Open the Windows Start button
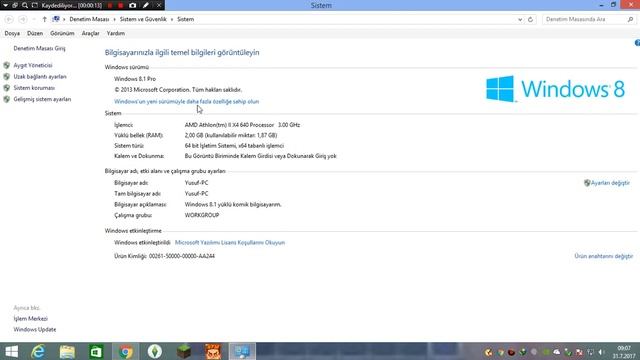 [x=11, y=351]
